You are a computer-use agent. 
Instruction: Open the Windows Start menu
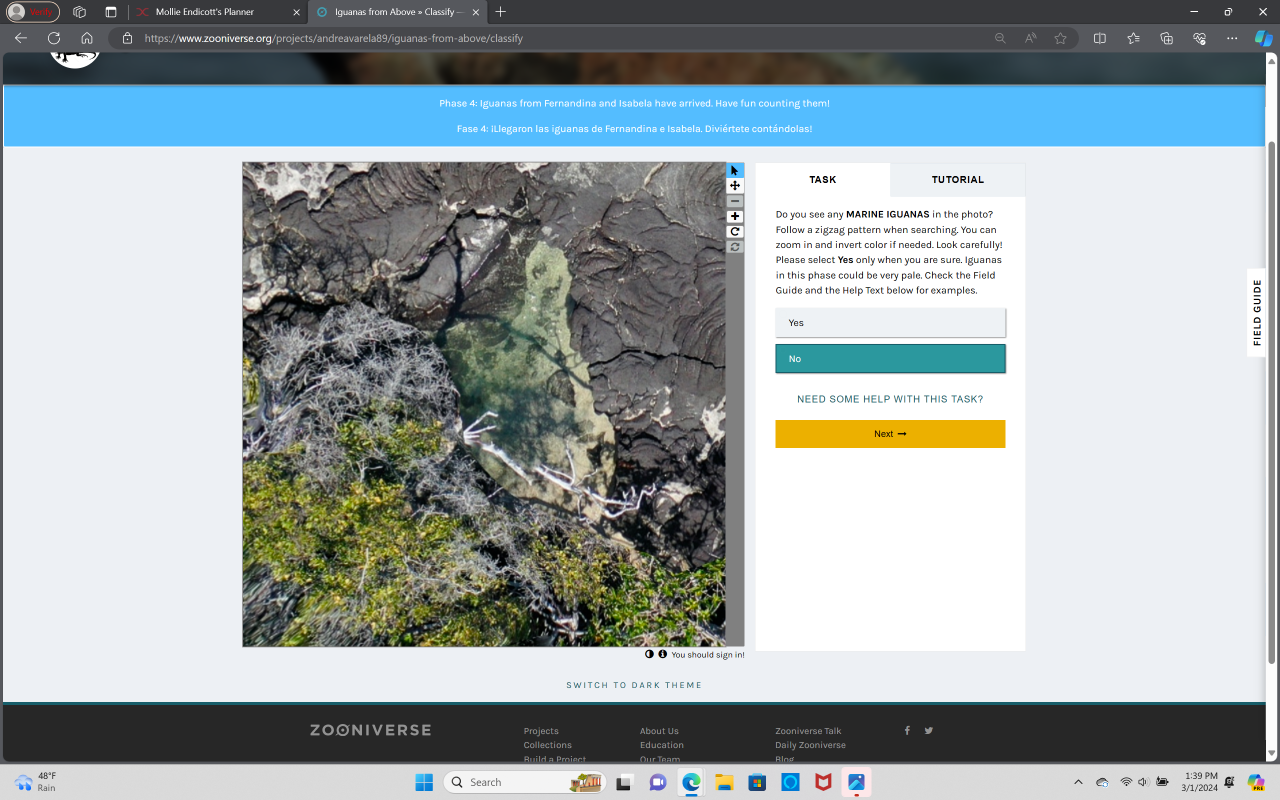click(x=424, y=782)
